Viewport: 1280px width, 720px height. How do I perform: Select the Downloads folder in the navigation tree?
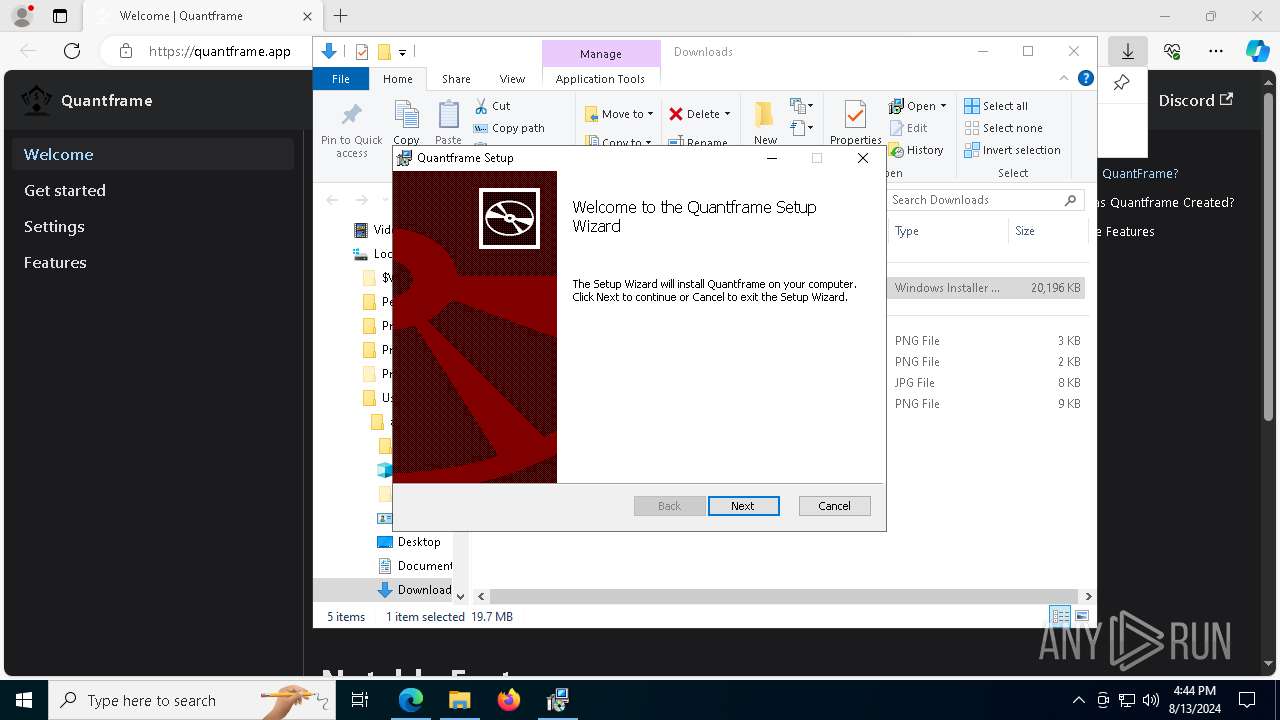point(414,590)
